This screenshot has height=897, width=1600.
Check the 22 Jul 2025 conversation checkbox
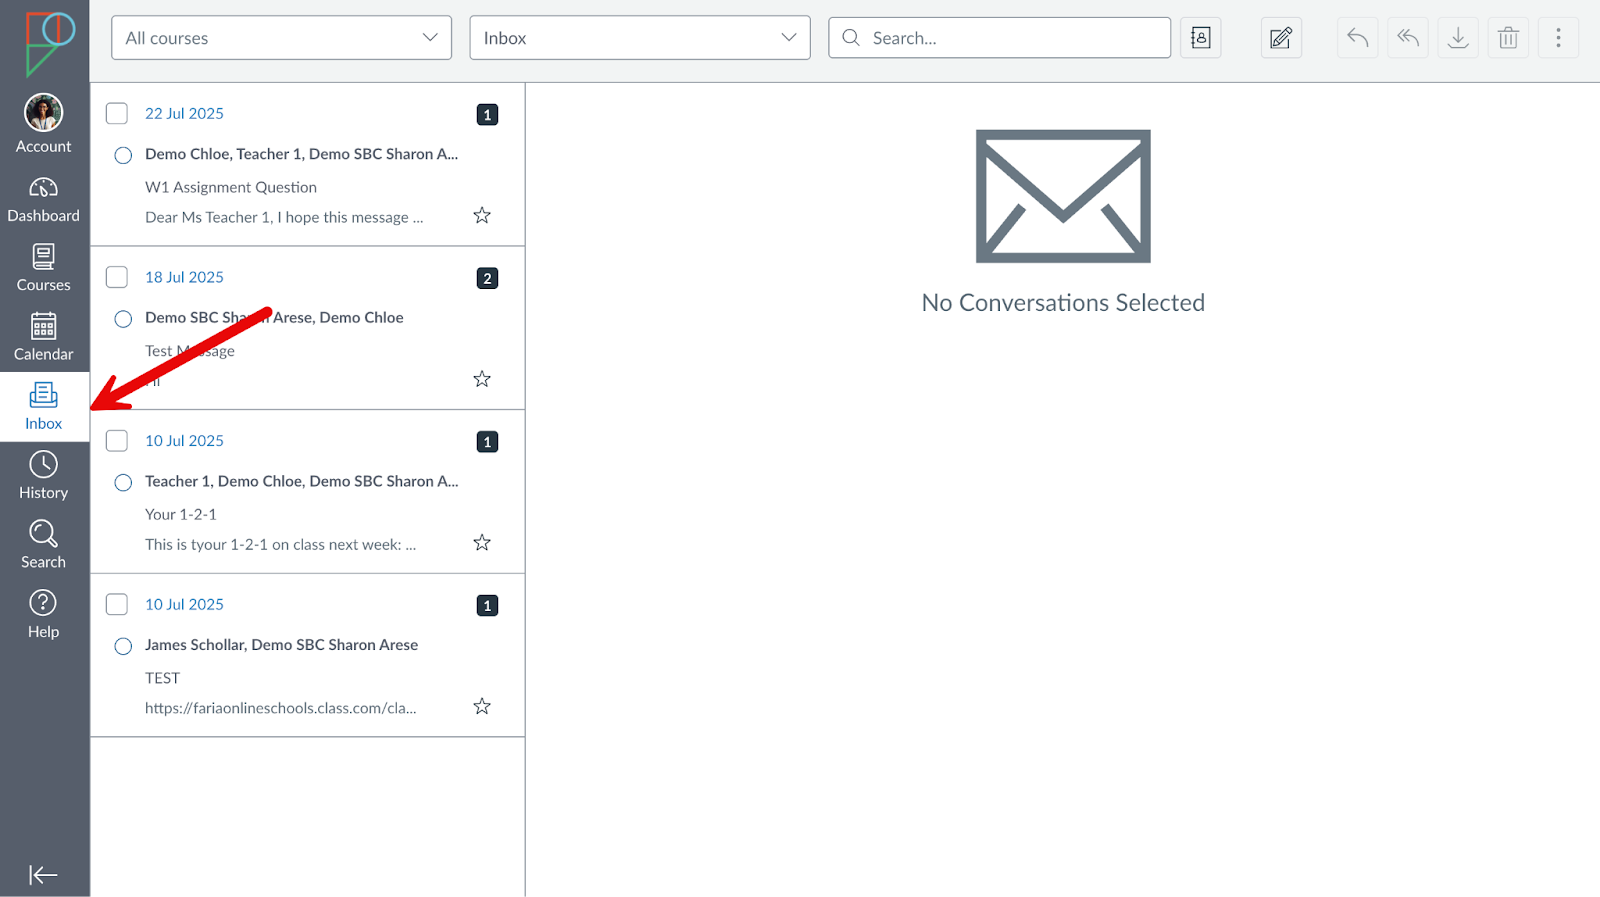[117, 114]
